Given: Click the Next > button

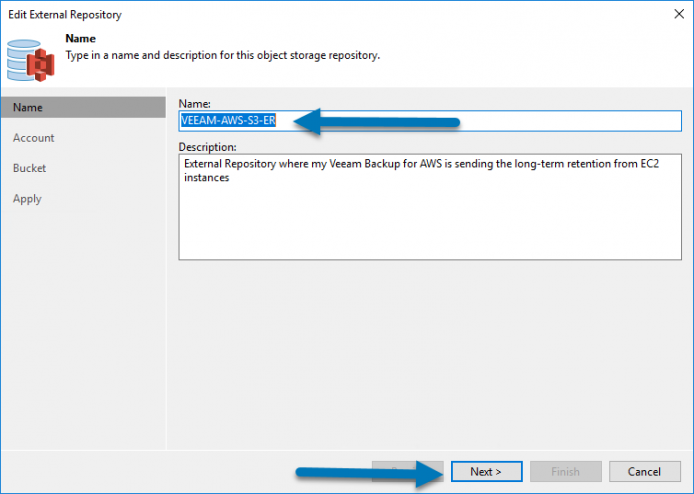Looking at the screenshot, I should tap(486, 471).
